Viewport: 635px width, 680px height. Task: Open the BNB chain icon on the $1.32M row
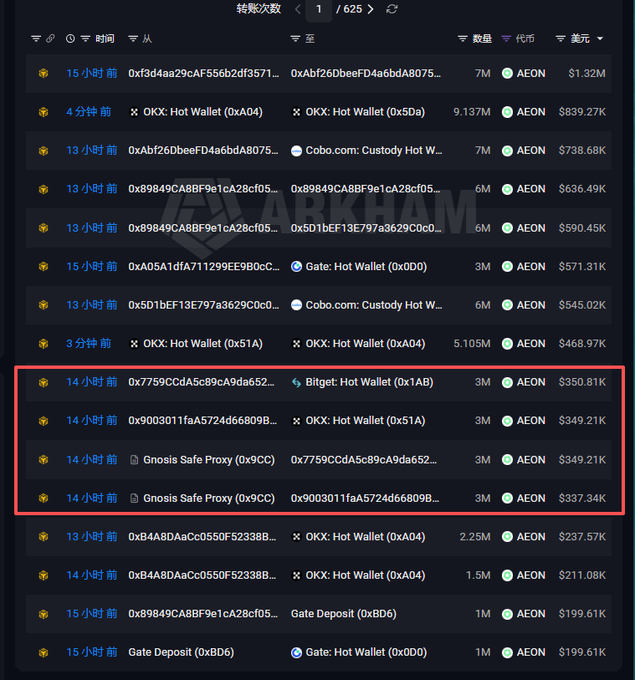[43, 73]
